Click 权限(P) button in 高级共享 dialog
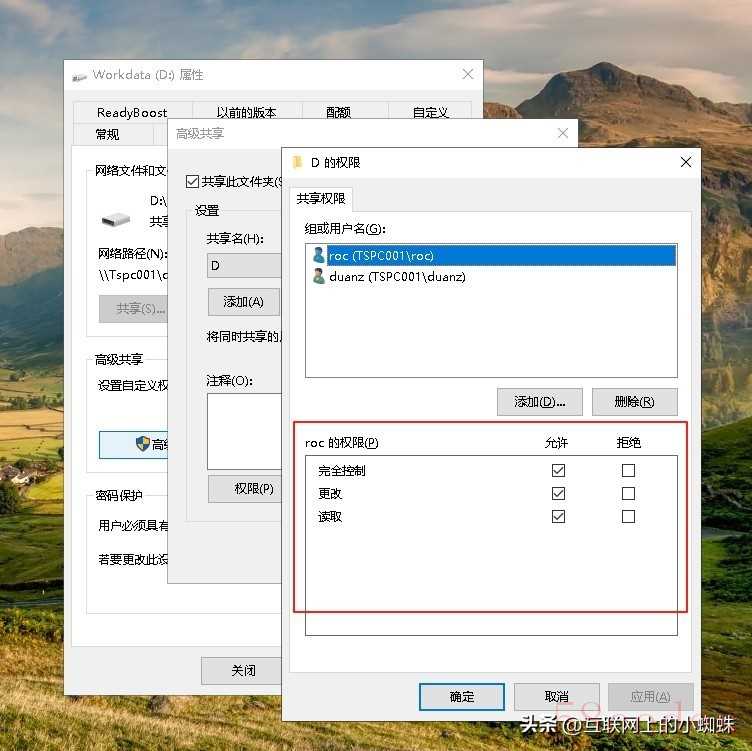 (x=245, y=489)
